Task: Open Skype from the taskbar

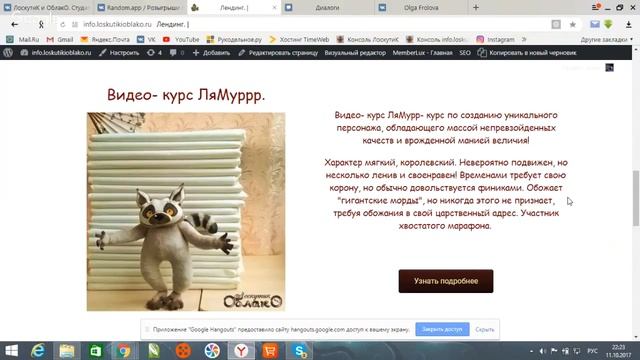Action: click(300, 351)
